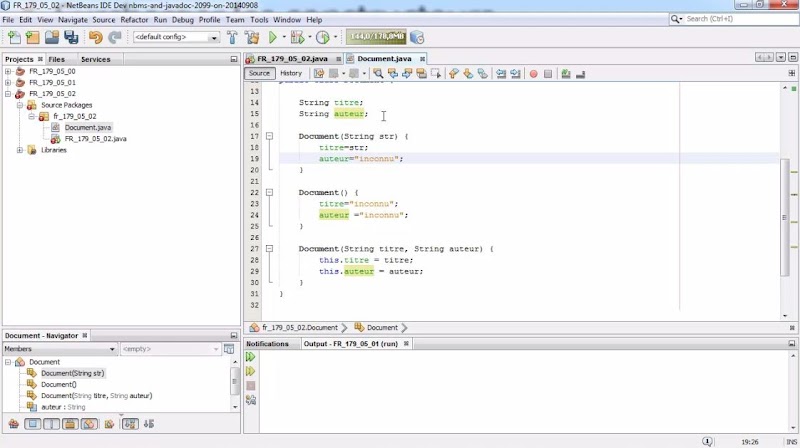Open Run Project dropdown arrow
The width and height of the screenshot is (800, 448).
tap(284, 37)
